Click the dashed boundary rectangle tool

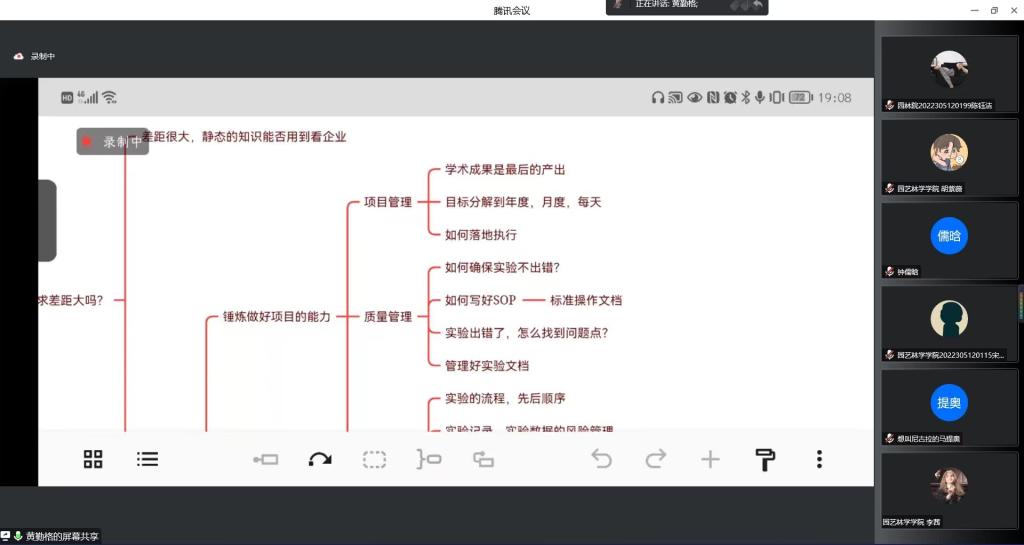point(374,459)
